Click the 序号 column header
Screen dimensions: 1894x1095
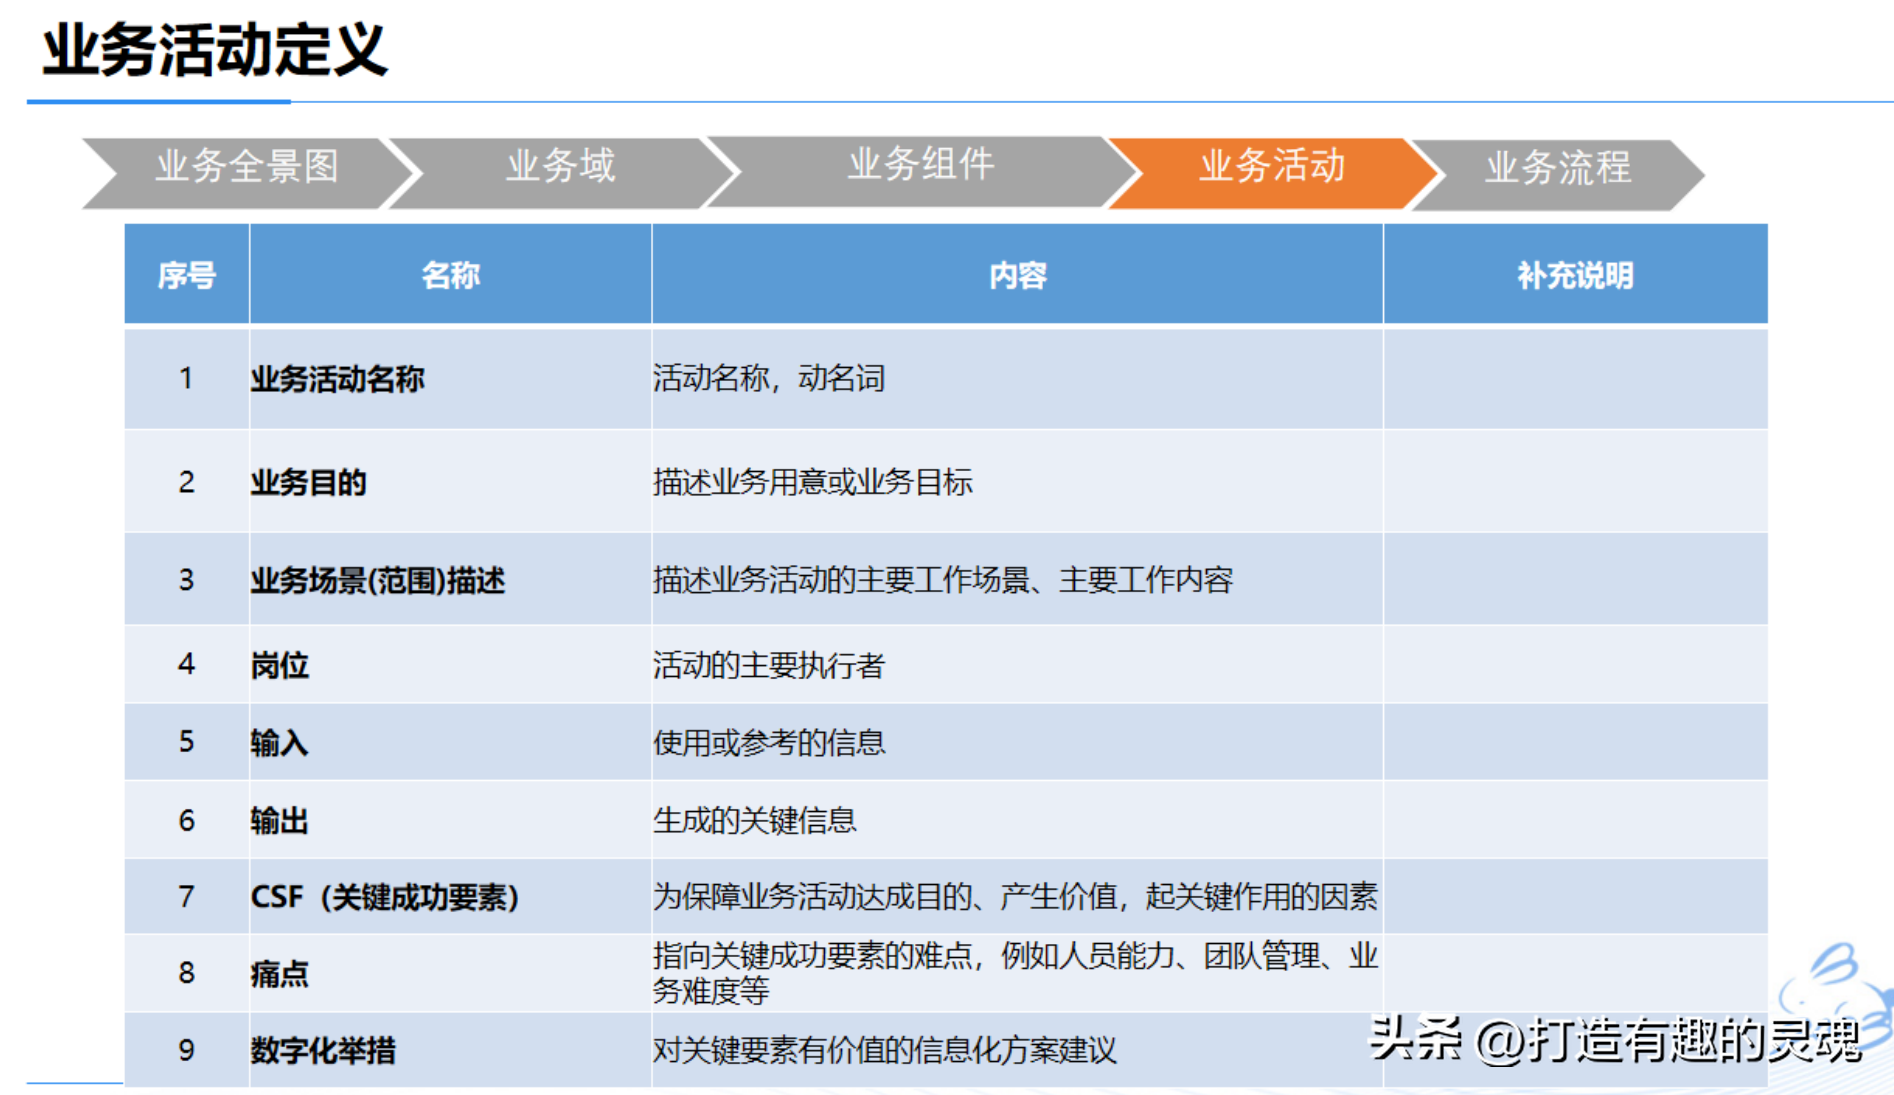click(x=187, y=275)
